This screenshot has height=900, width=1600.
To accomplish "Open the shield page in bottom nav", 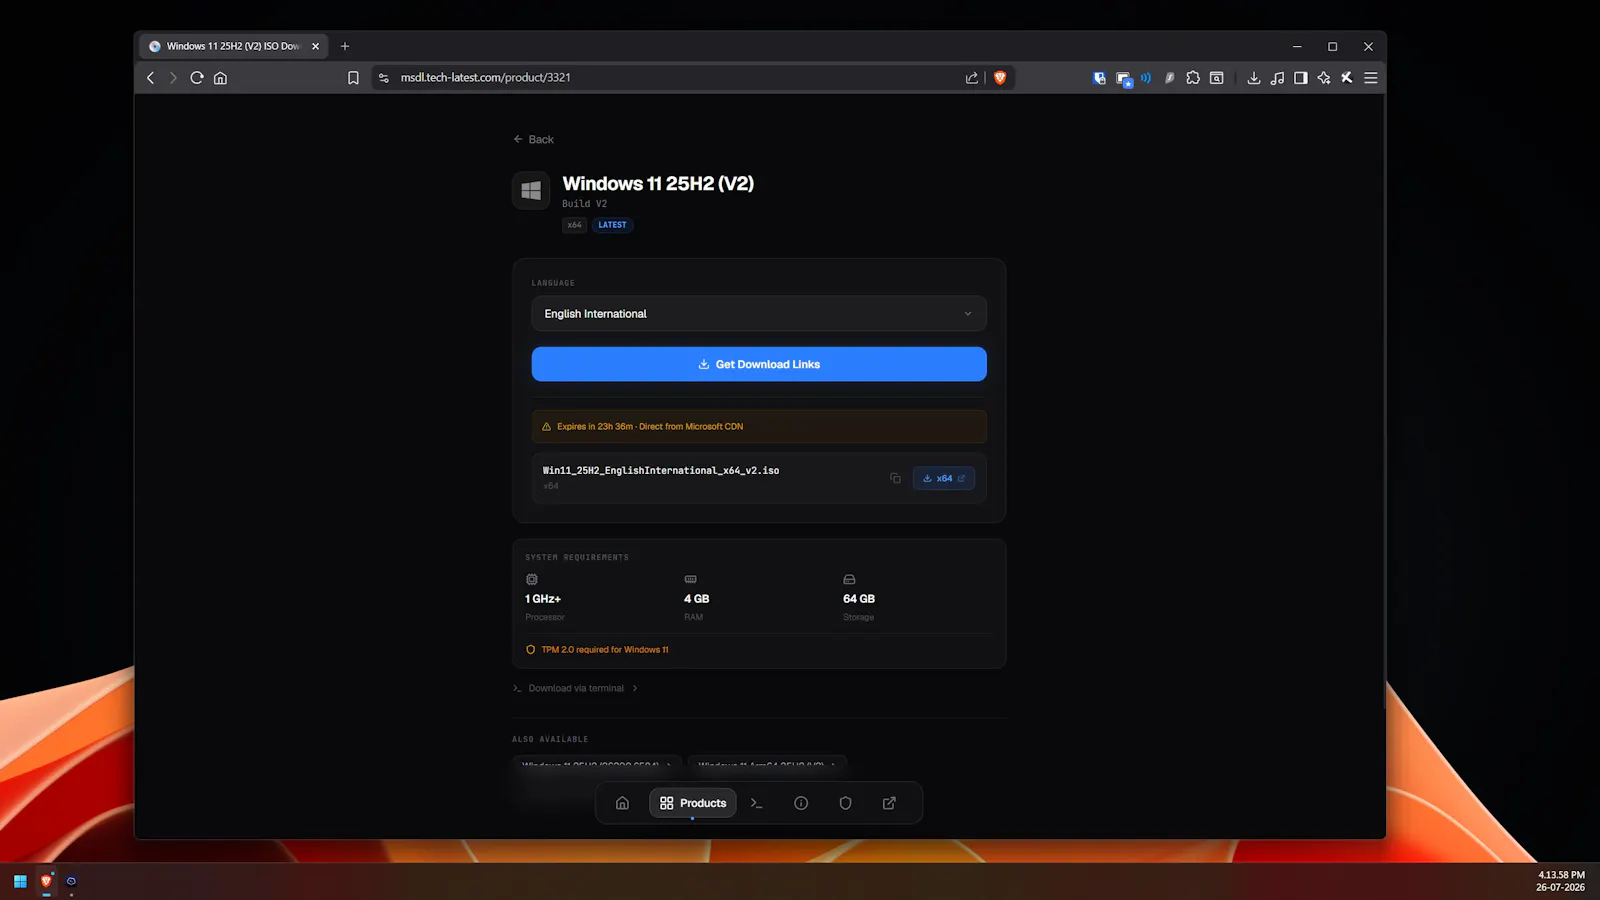I will click(x=845, y=803).
